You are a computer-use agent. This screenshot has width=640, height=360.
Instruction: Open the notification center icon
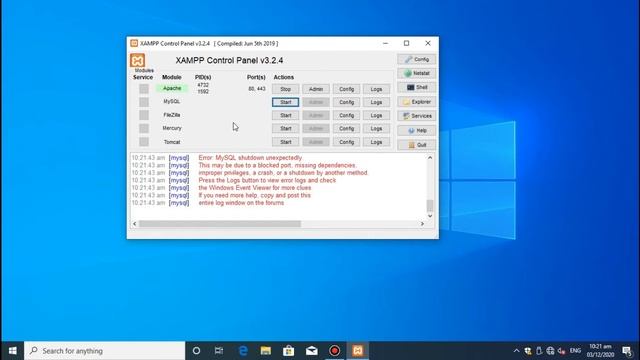pos(627,351)
